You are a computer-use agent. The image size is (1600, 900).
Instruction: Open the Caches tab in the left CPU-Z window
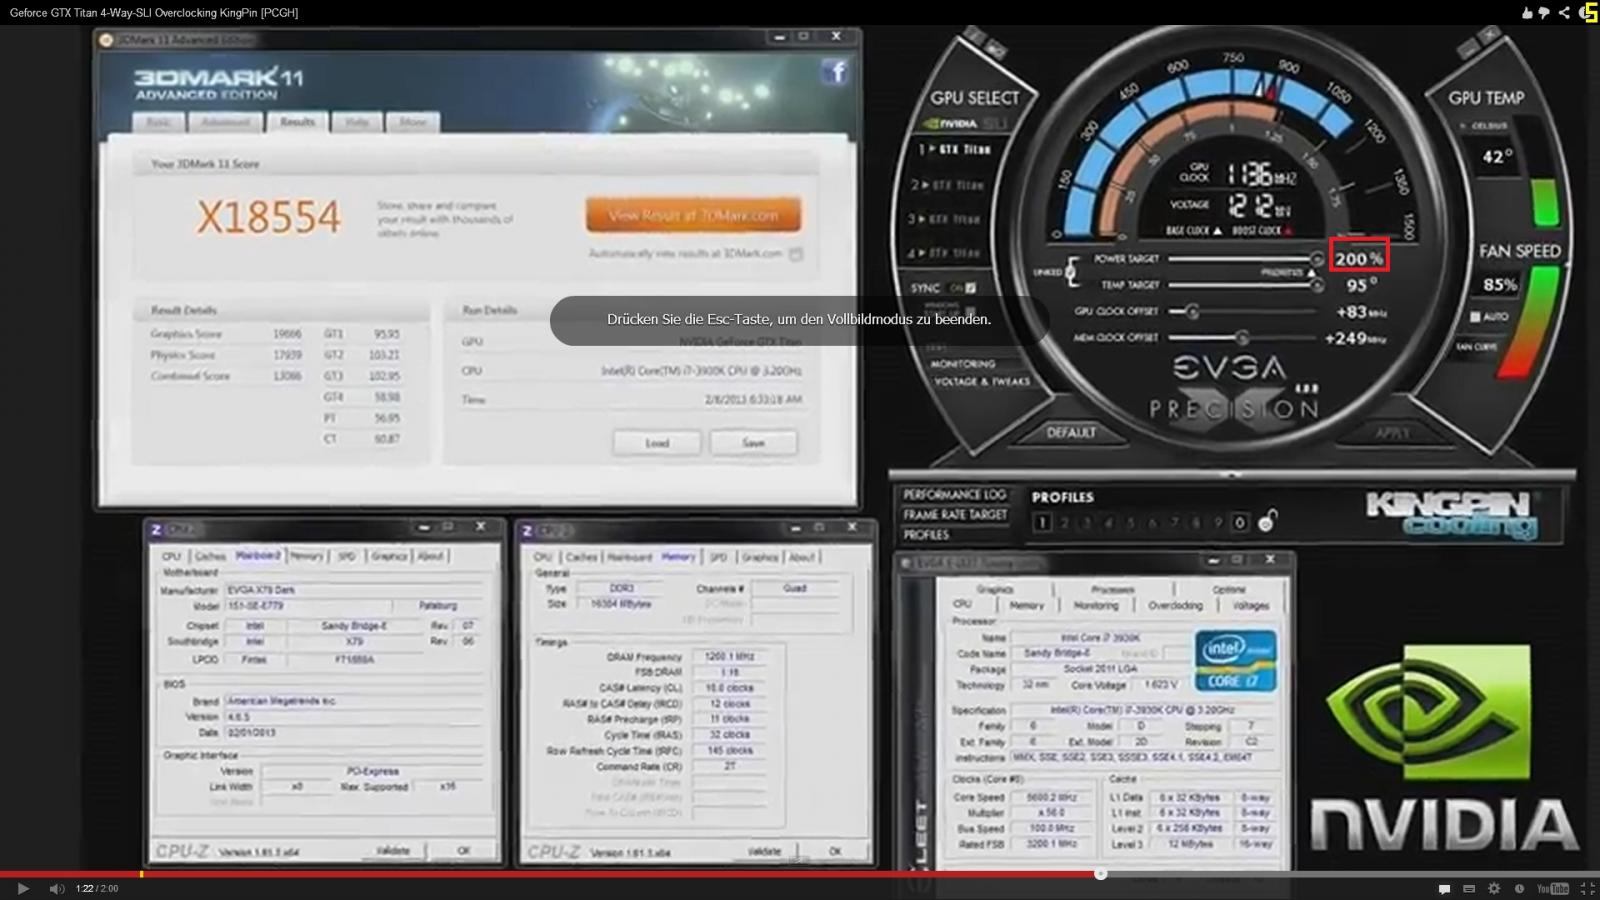click(x=210, y=556)
